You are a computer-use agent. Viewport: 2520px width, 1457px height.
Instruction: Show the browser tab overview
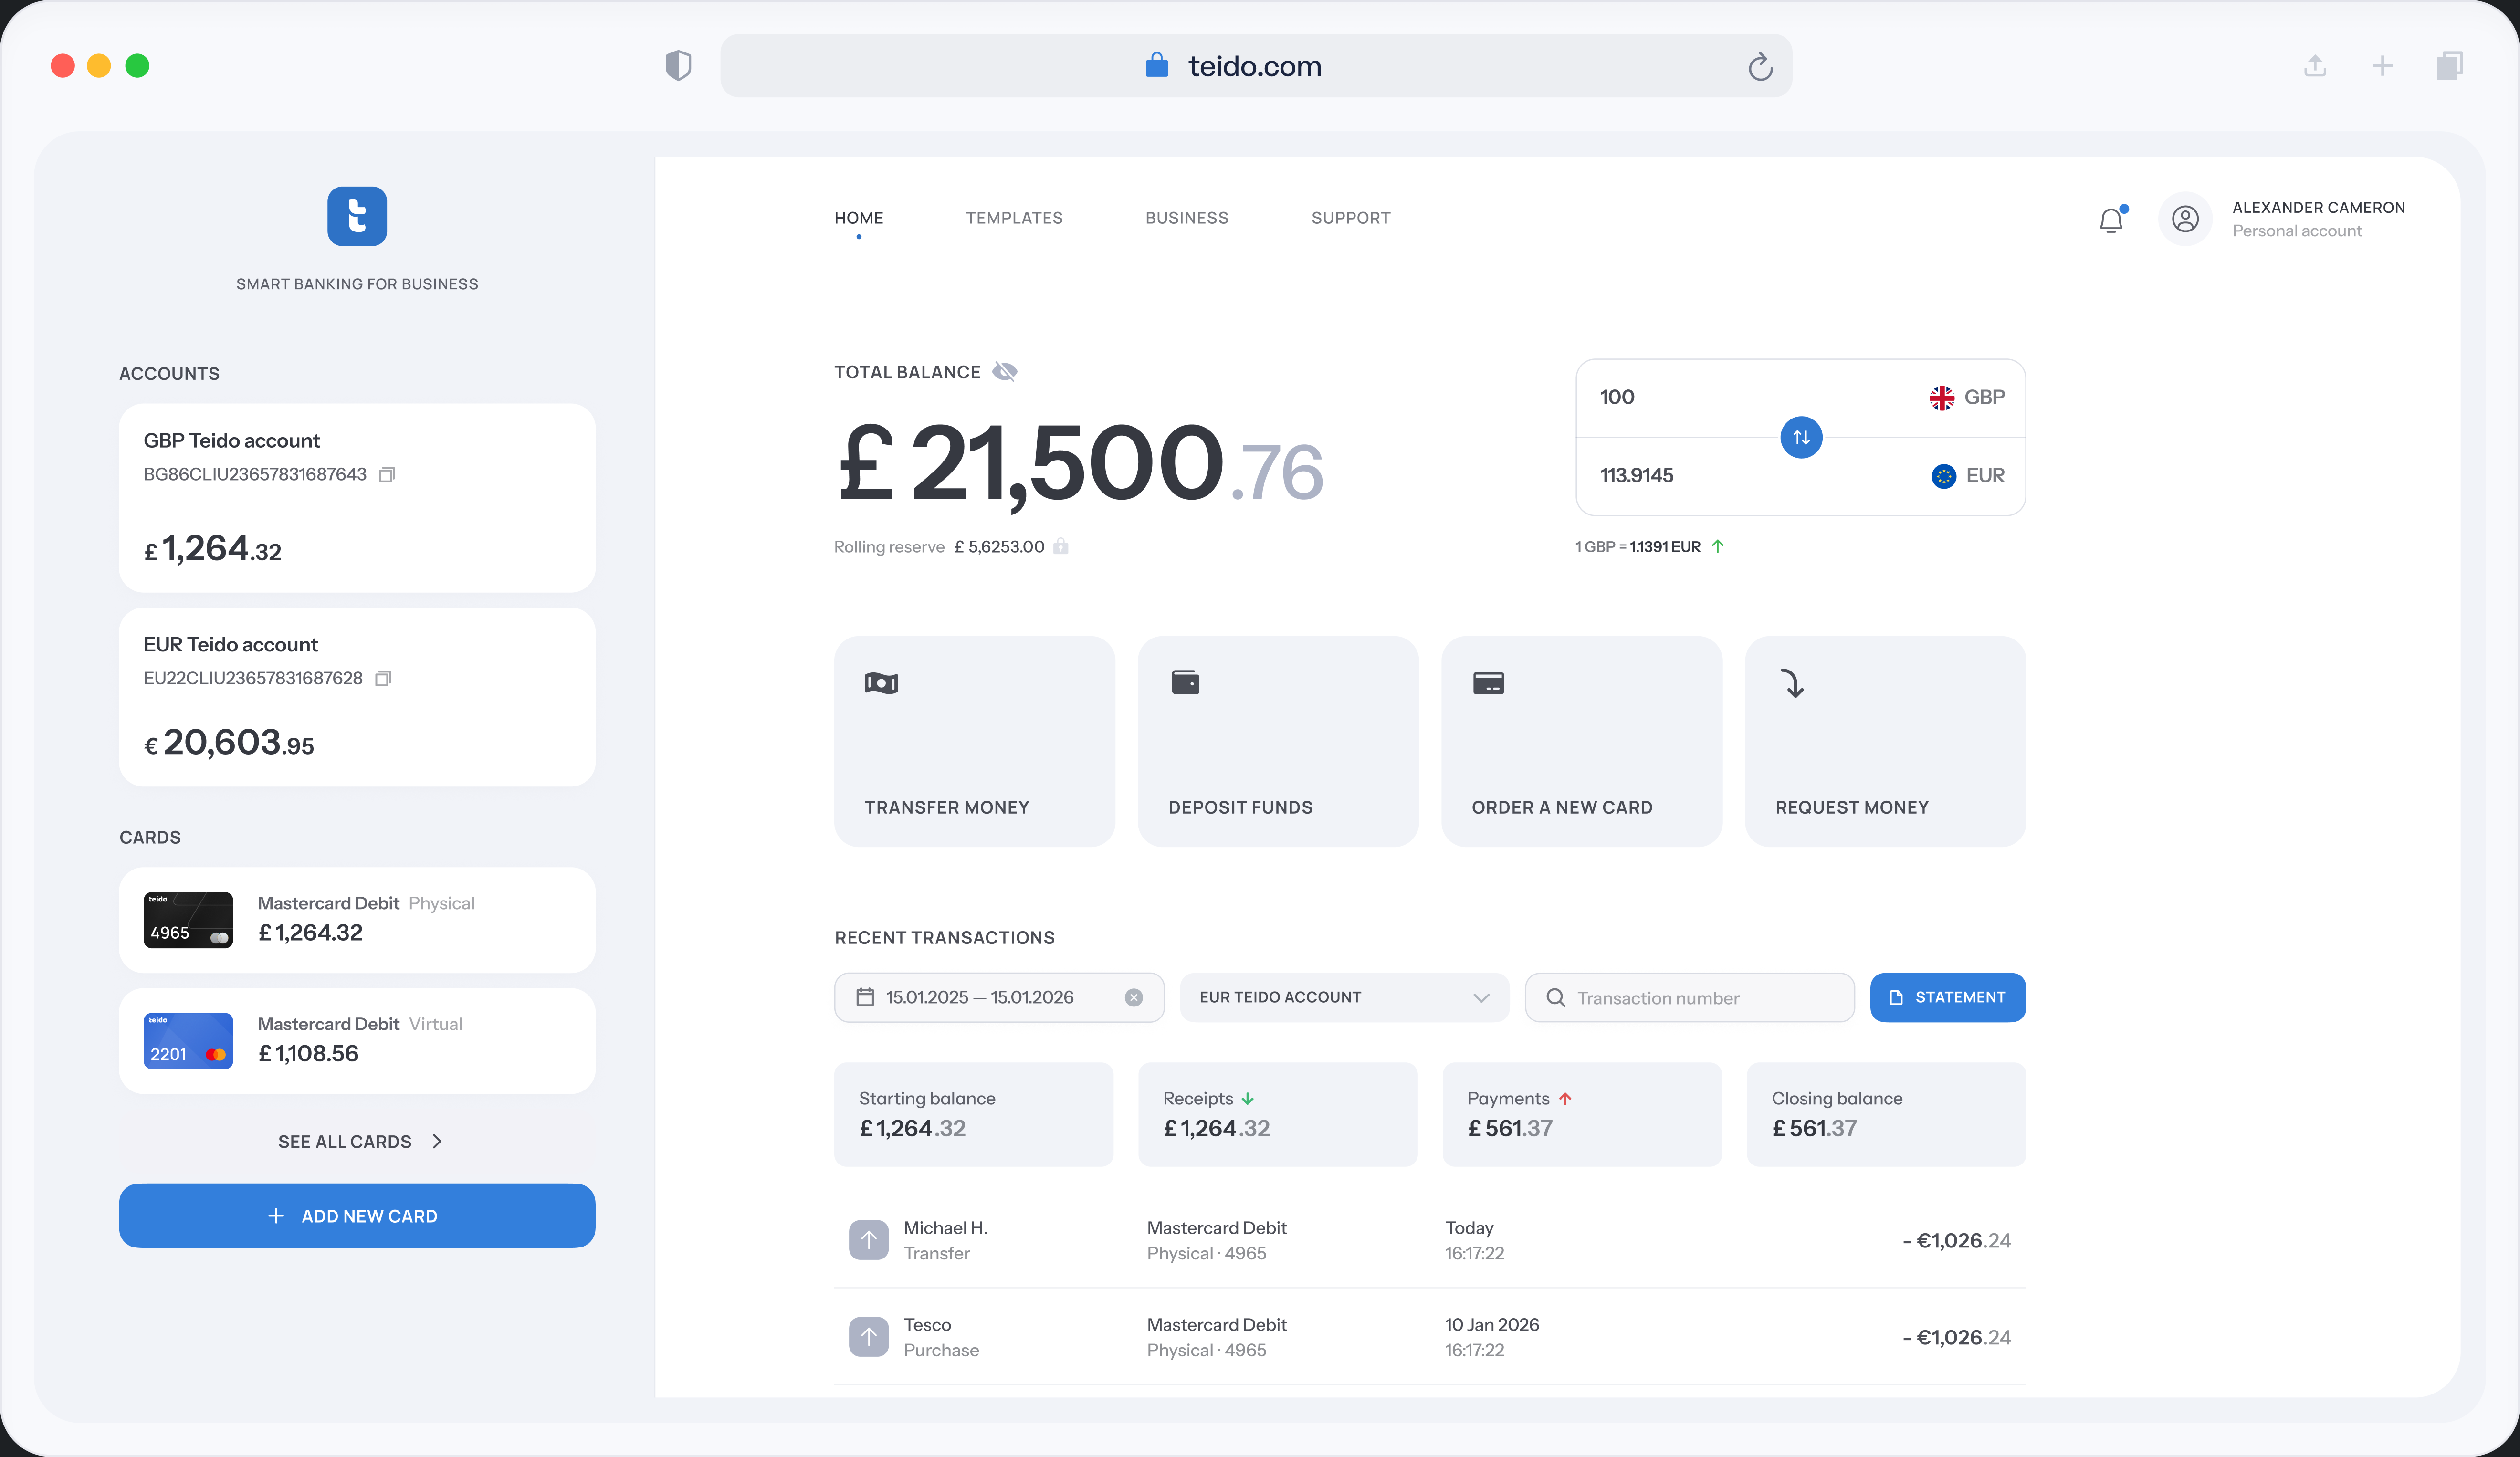tap(2449, 66)
